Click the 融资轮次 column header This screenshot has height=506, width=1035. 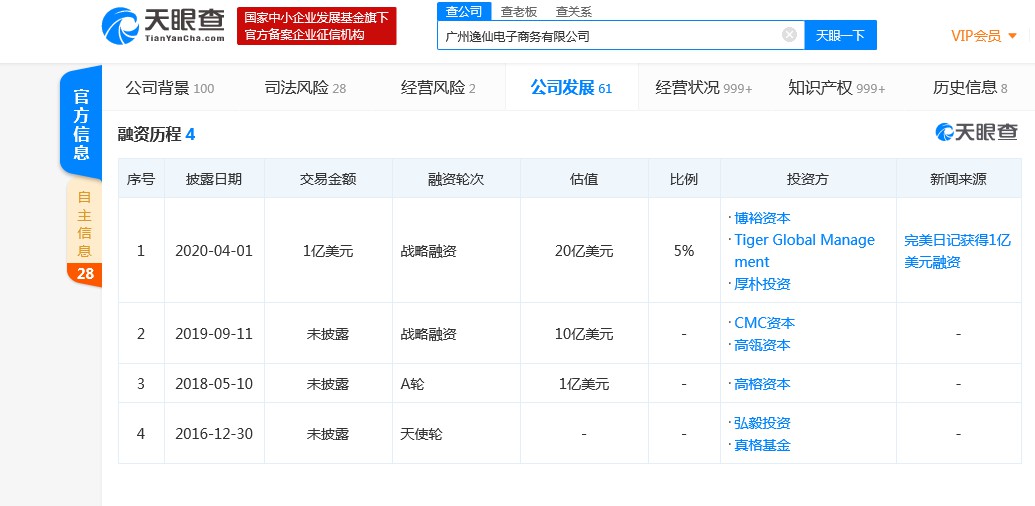[x=456, y=179]
